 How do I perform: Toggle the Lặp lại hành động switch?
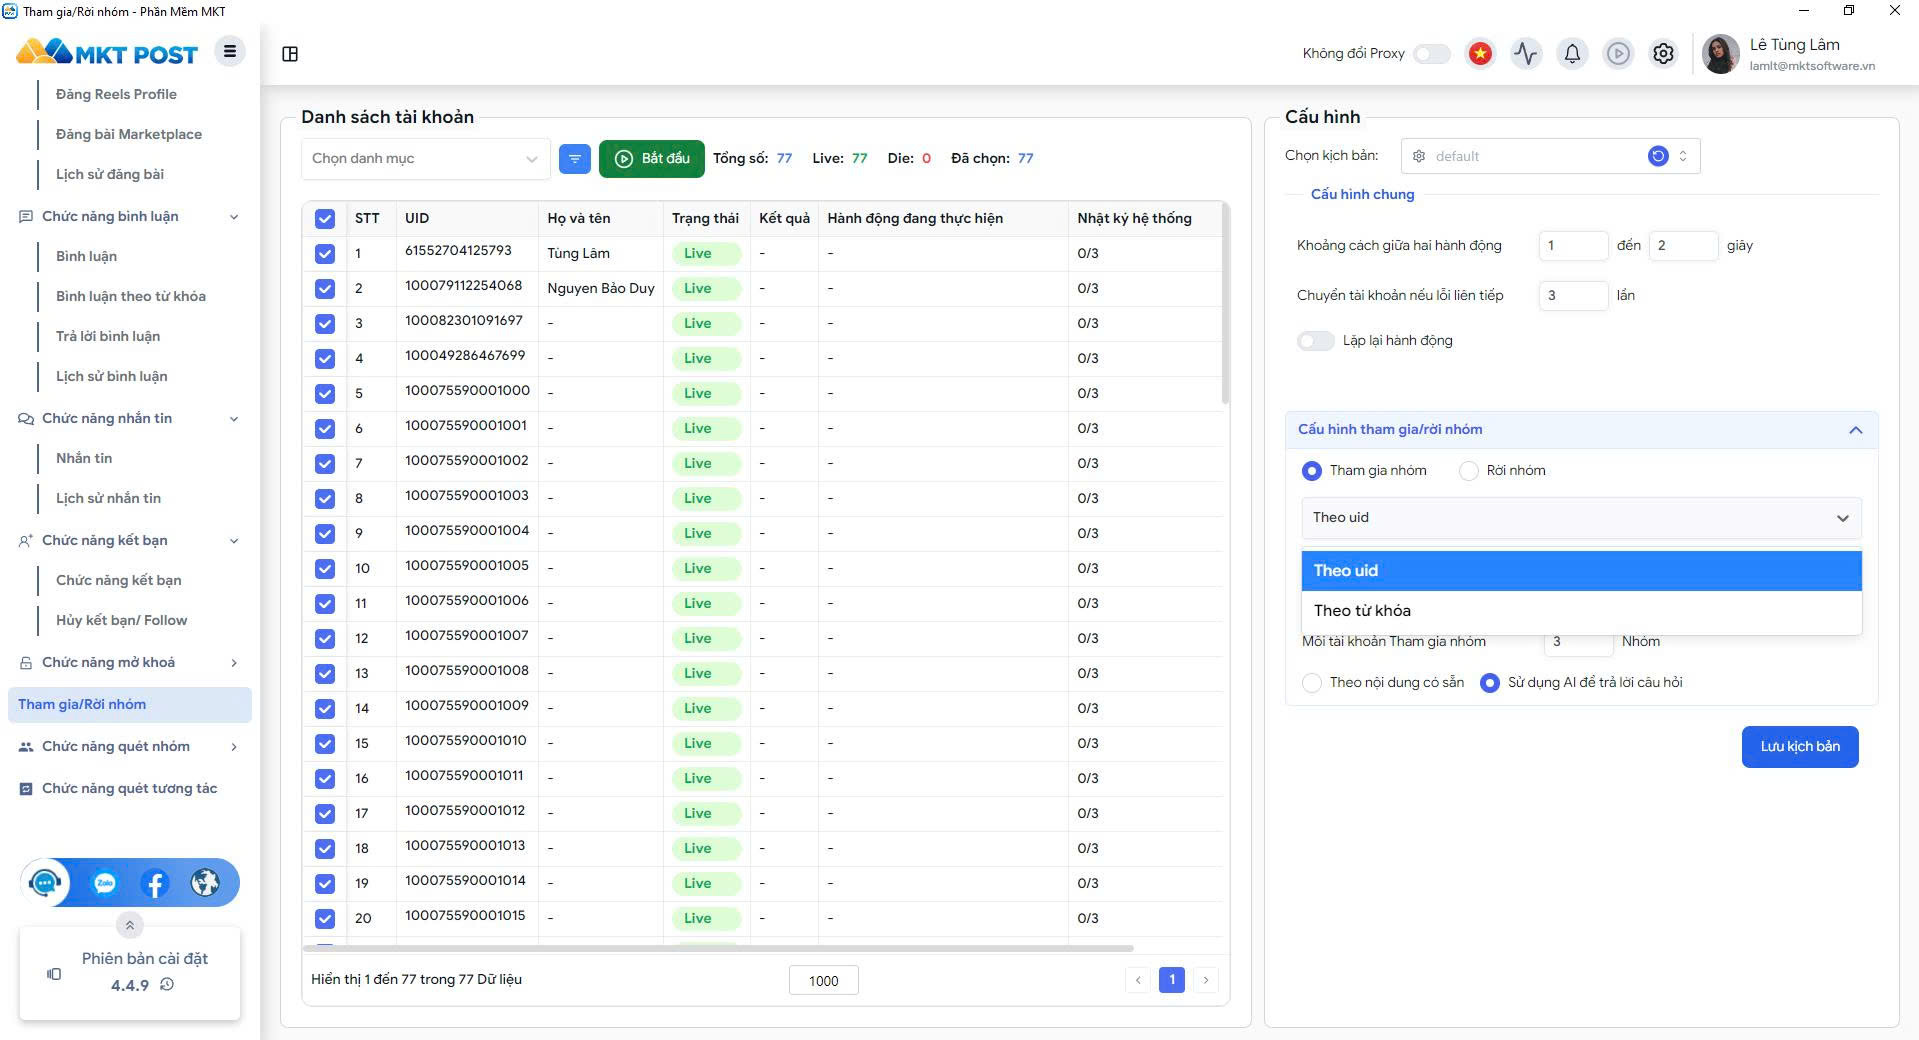tap(1316, 341)
